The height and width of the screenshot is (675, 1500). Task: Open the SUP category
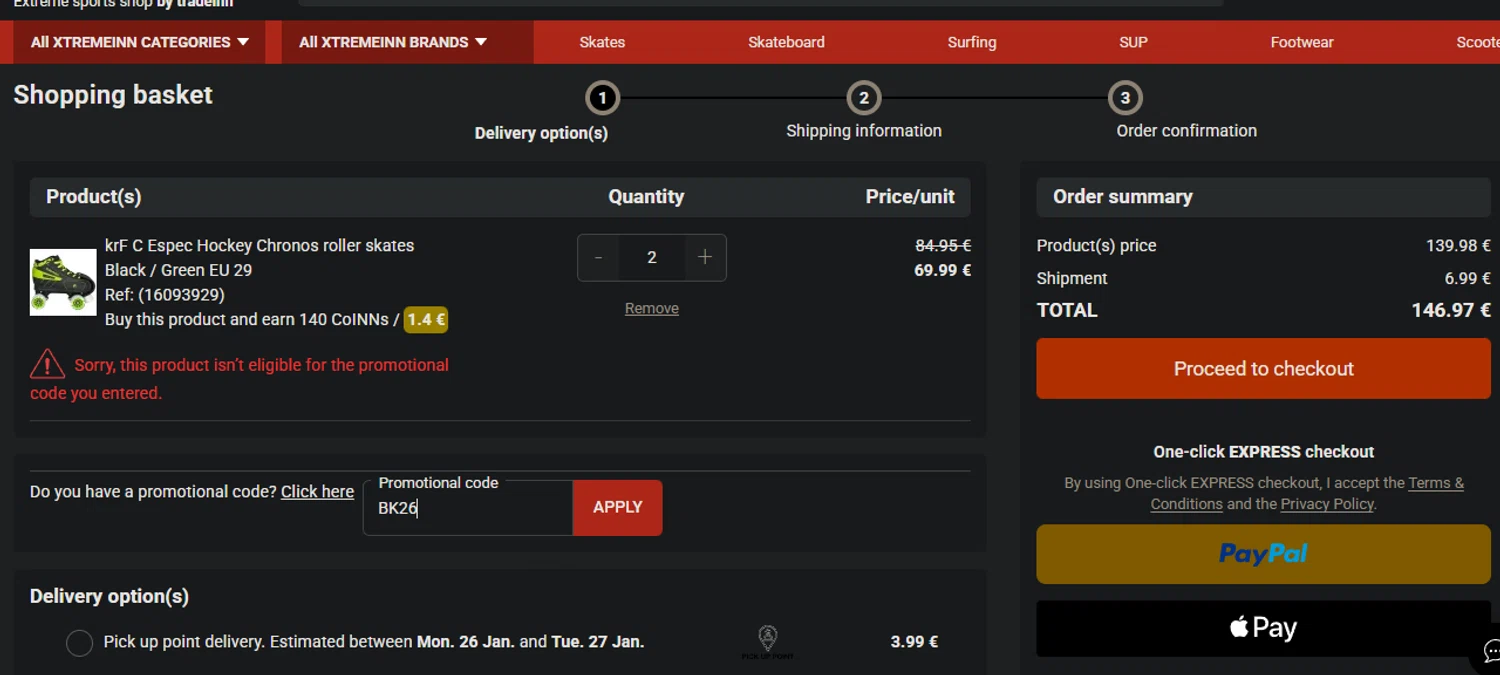tap(1133, 42)
